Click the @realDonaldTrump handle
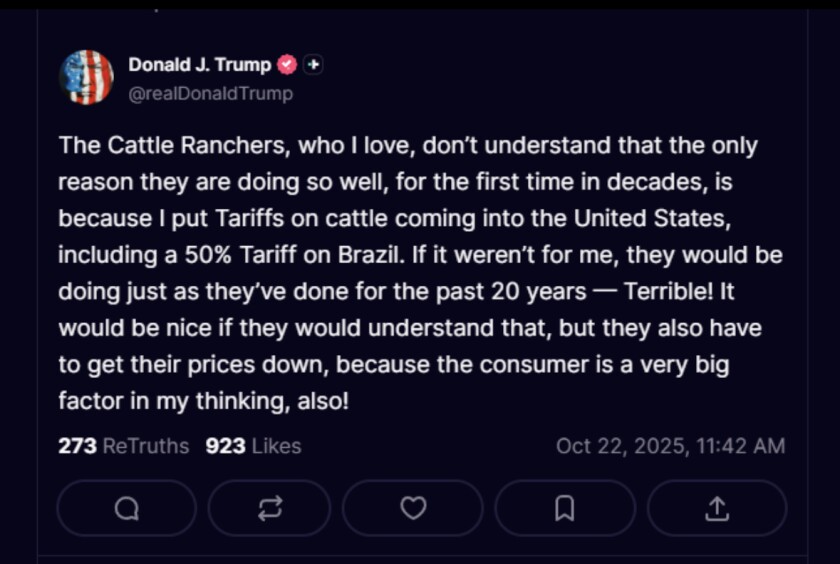 pos(210,93)
